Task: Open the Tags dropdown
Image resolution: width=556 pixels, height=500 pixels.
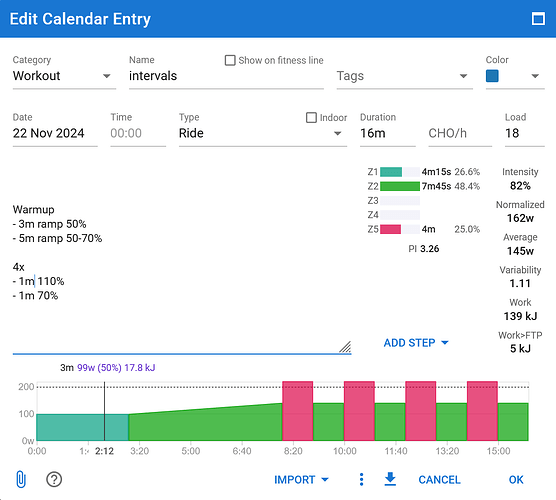Action: click(x=405, y=76)
